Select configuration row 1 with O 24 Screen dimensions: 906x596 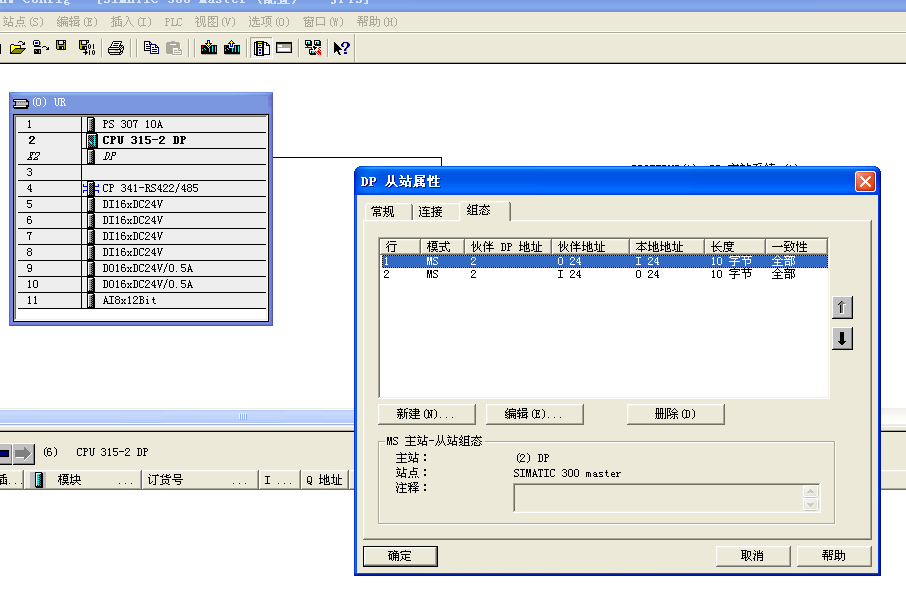click(x=604, y=261)
